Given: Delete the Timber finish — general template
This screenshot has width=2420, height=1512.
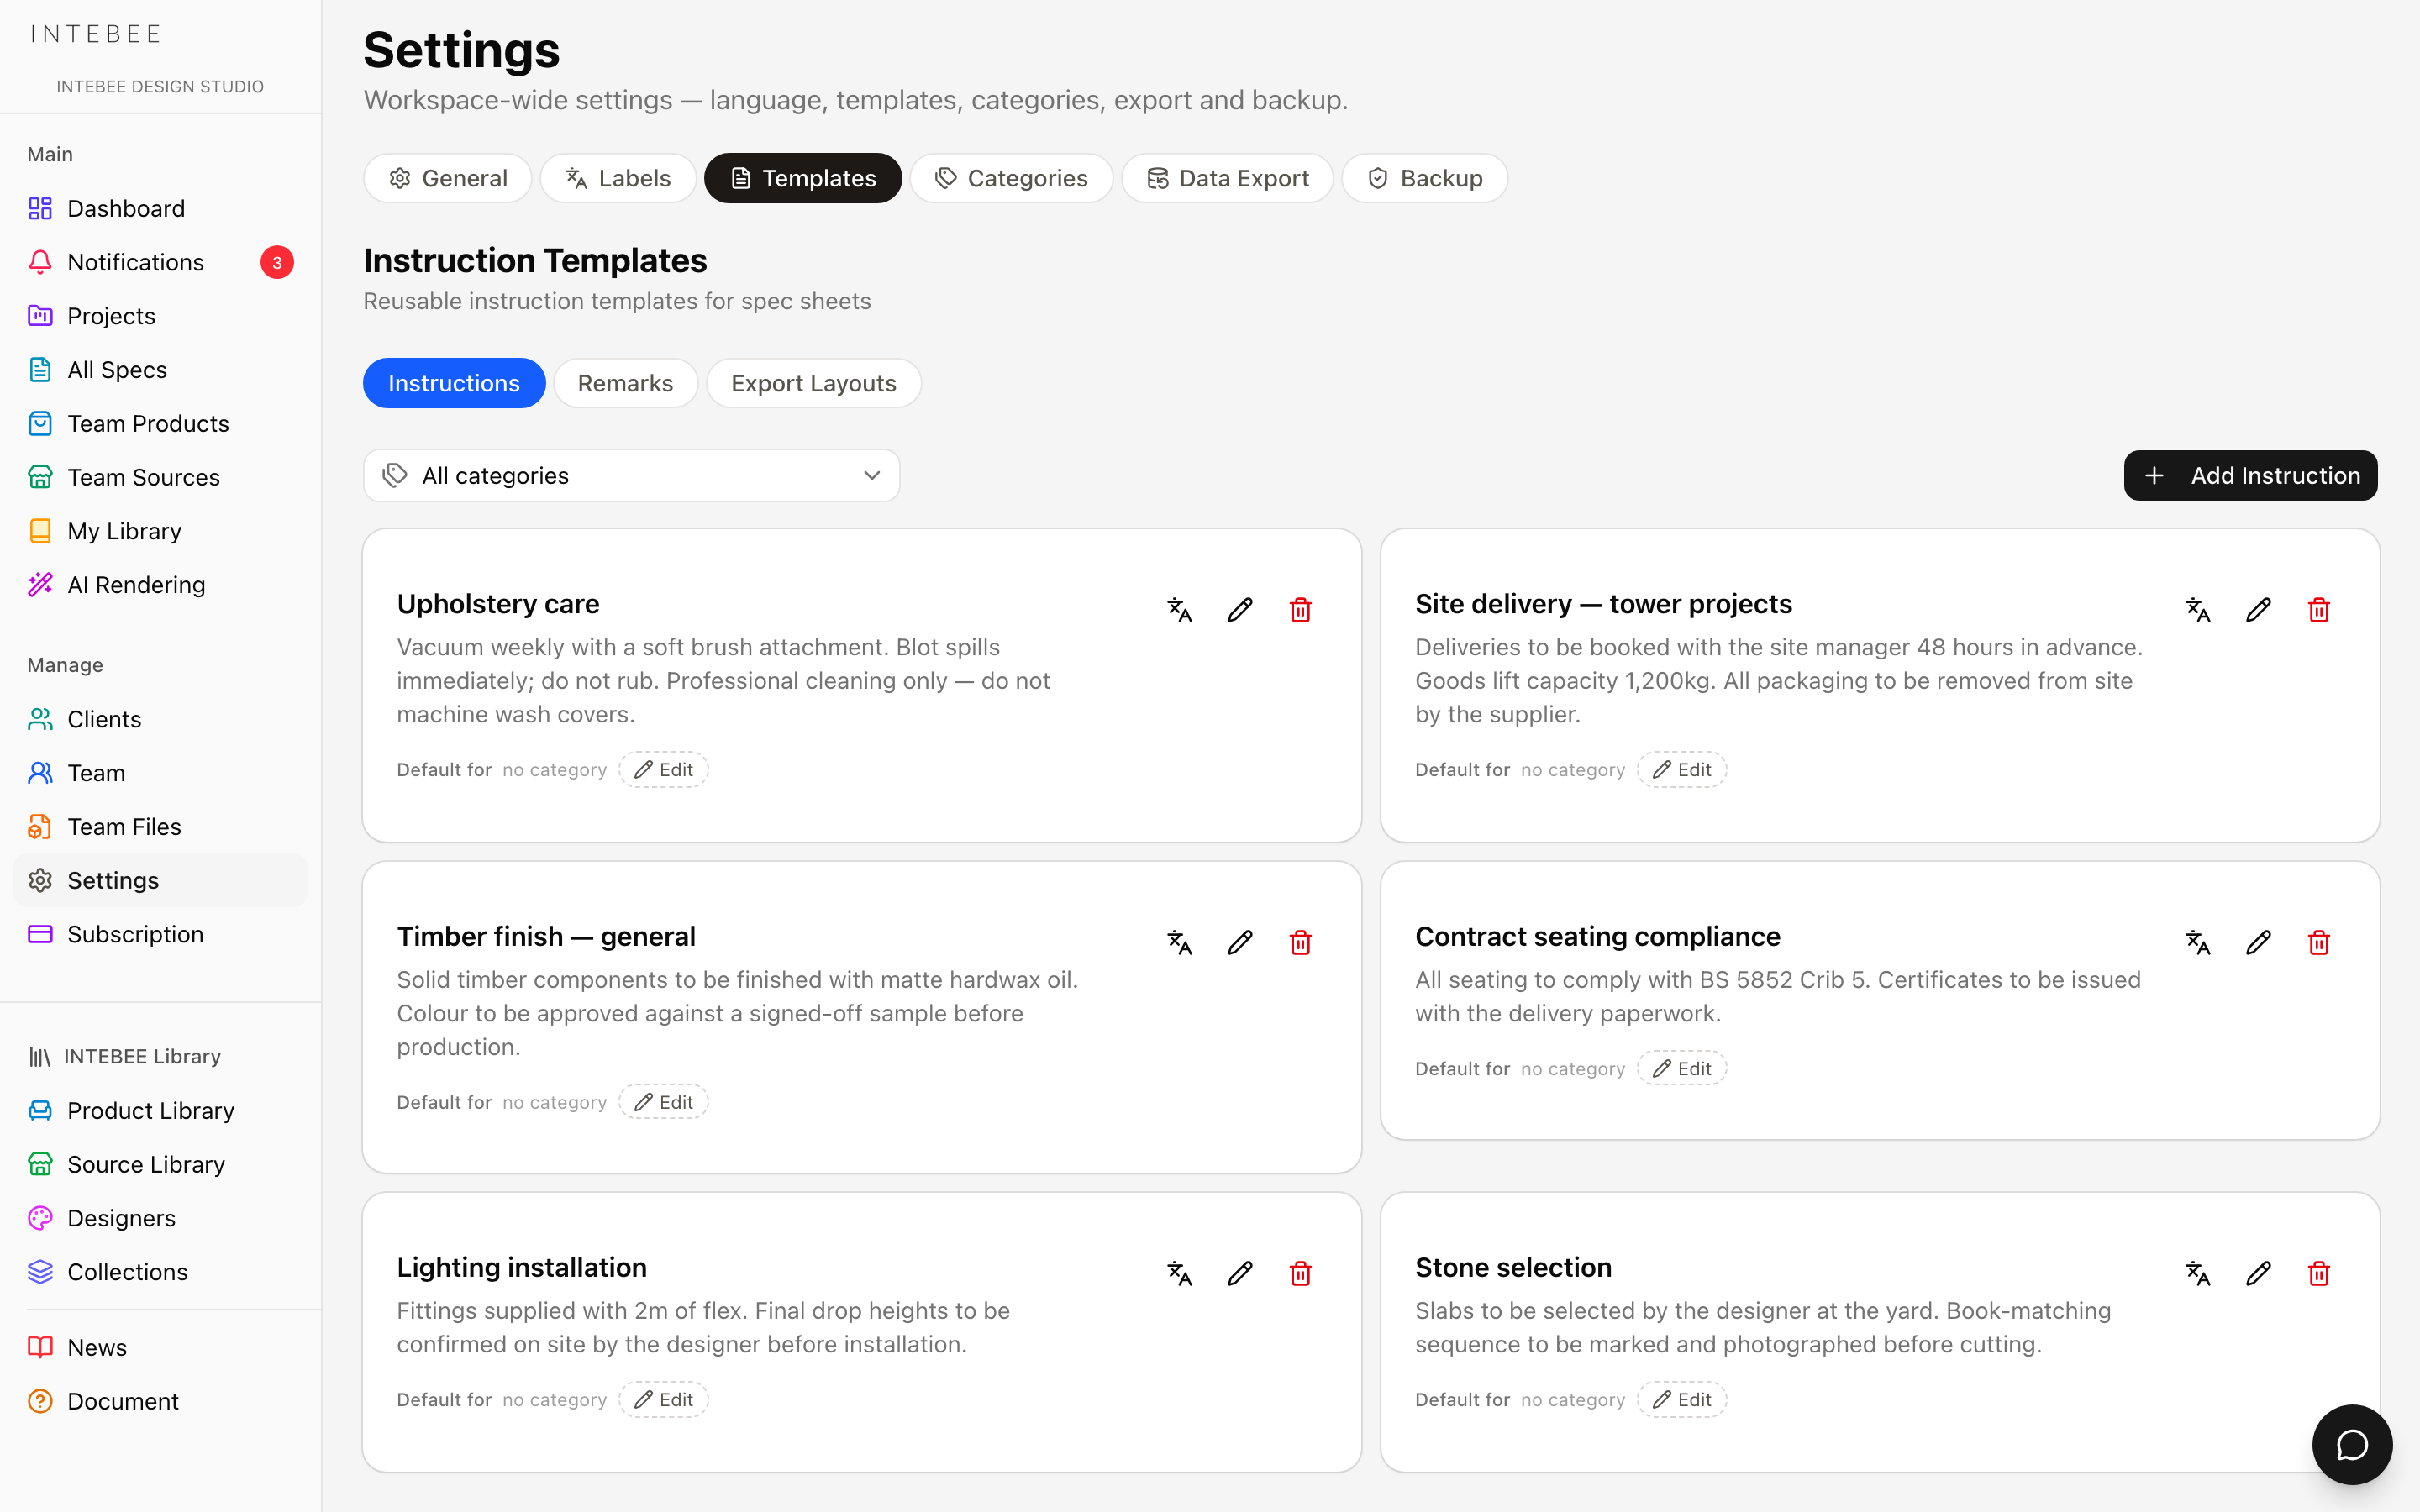Looking at the screenshot, I should (1300, 942).
